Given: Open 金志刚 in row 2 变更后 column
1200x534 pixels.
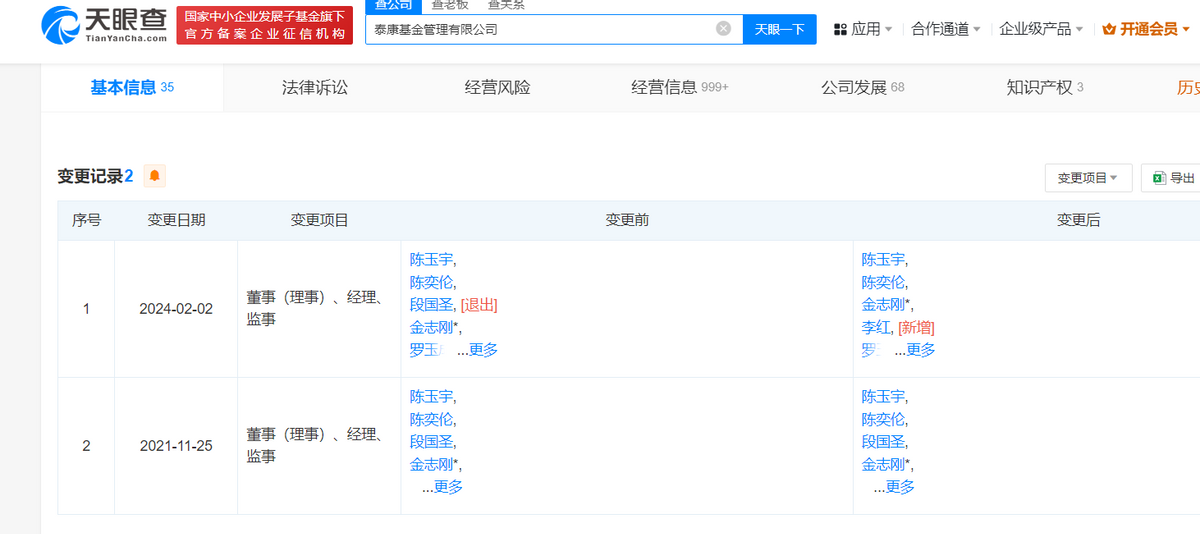Looking at the screenshot, I should [883, 464].
